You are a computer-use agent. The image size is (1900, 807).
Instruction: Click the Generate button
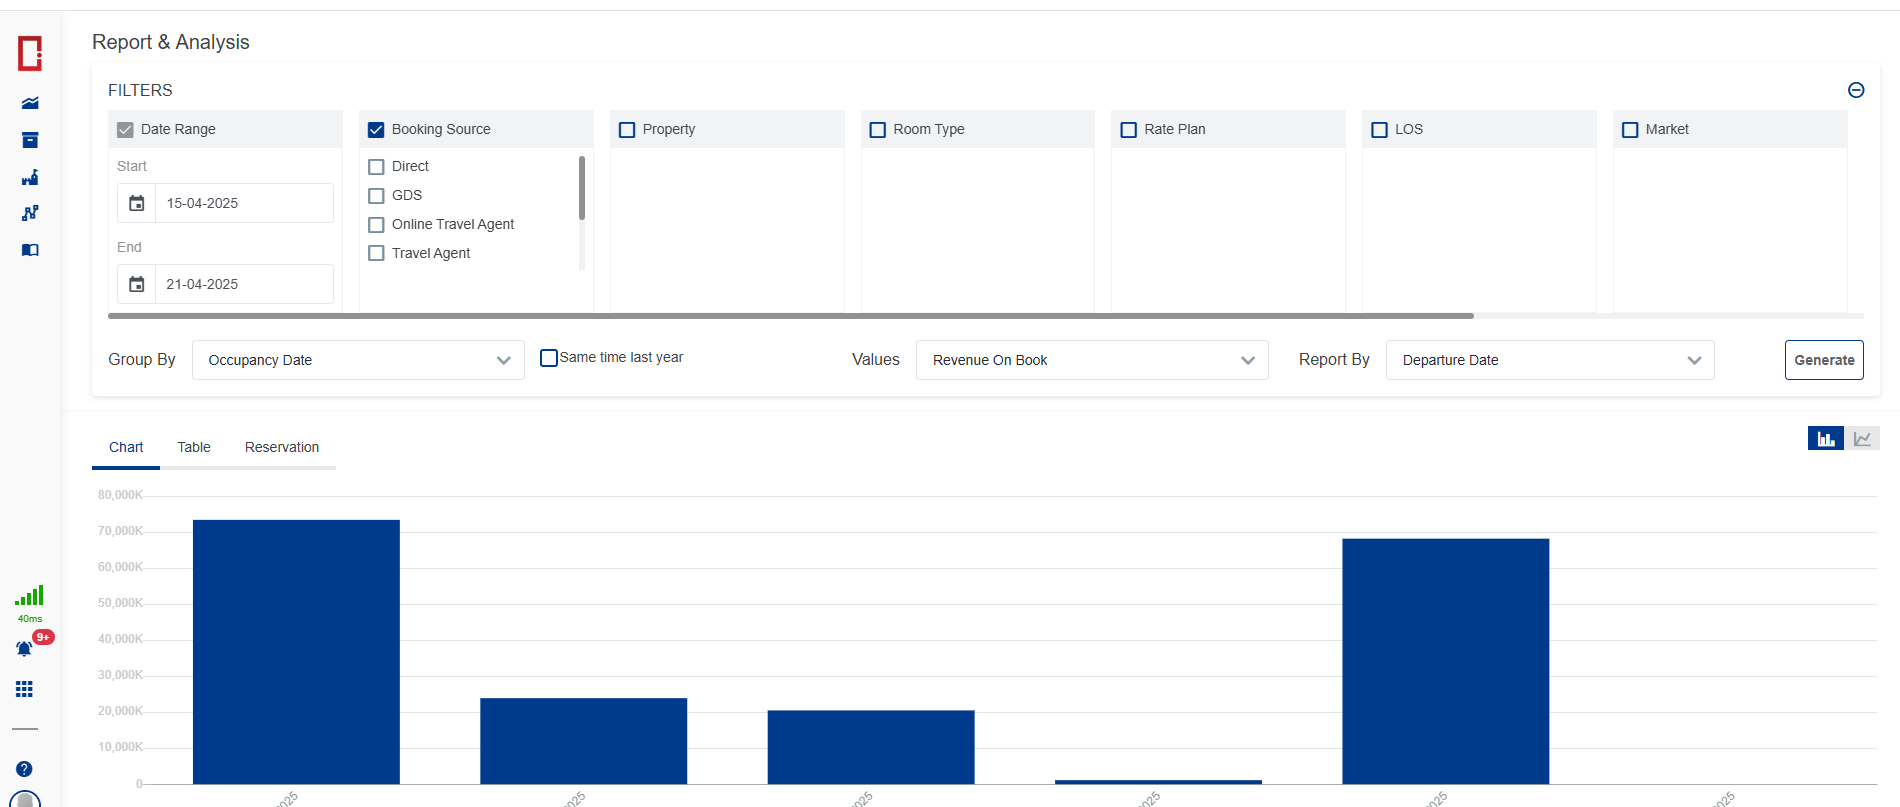click(1823, 360)
